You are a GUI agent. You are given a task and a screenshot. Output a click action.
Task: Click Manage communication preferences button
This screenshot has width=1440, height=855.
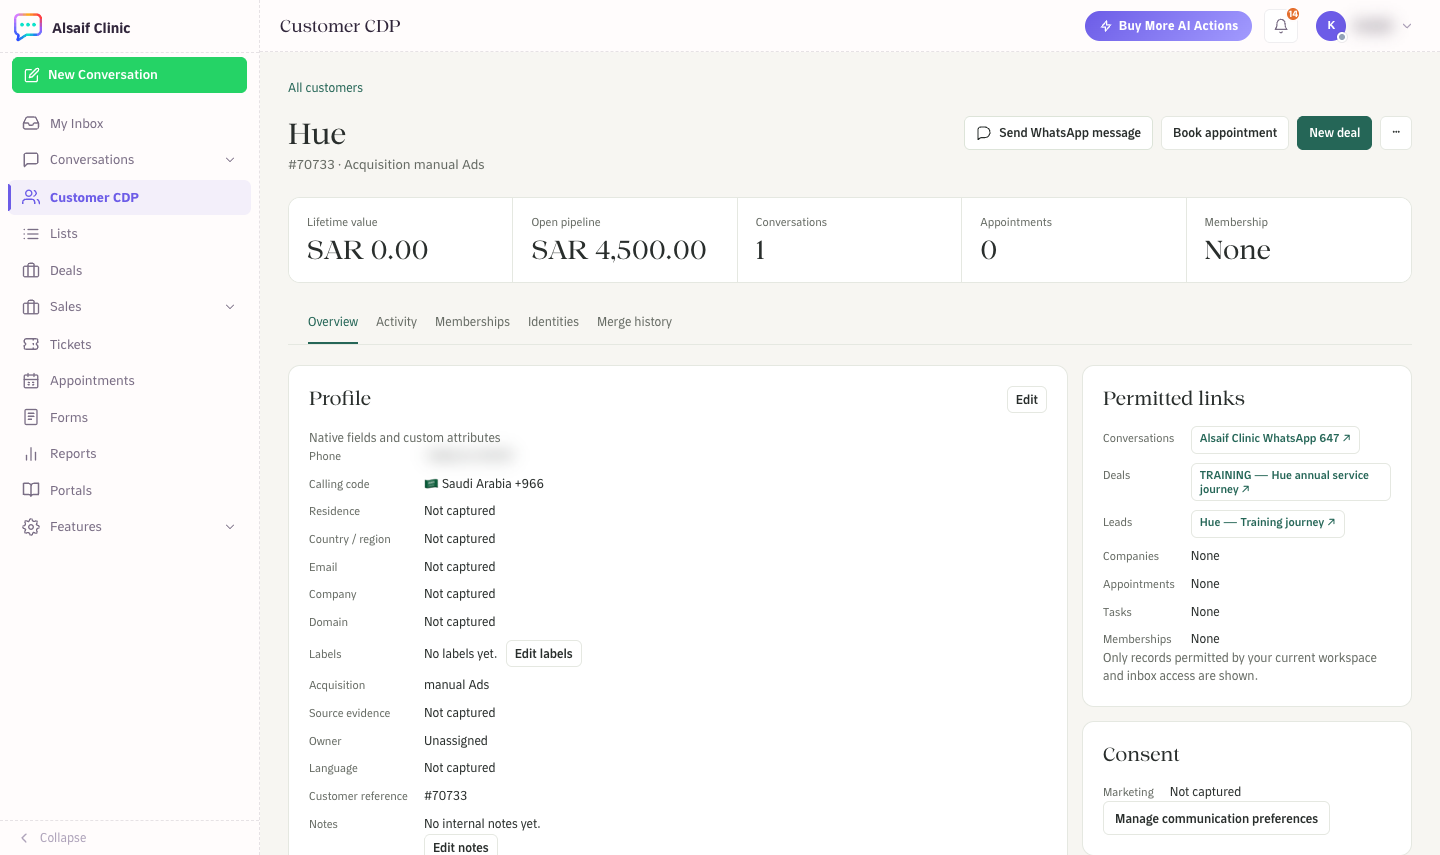[x=1216, y=818]
